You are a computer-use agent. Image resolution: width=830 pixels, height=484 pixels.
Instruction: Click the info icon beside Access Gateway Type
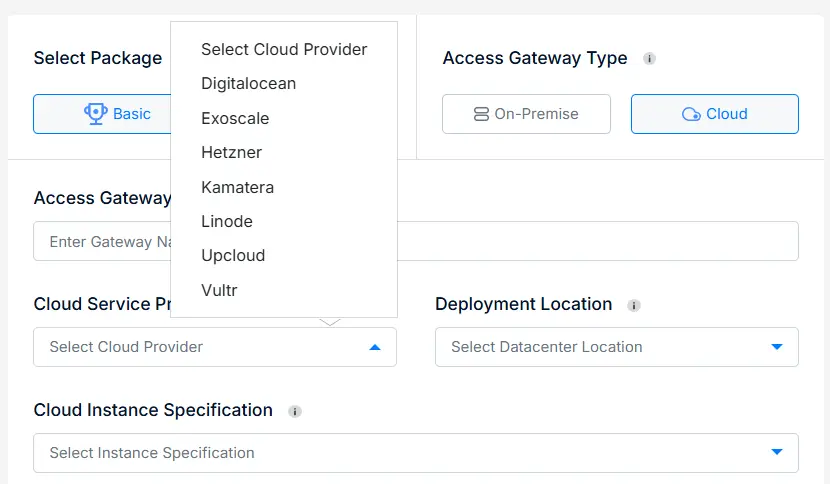pos(649,58)
